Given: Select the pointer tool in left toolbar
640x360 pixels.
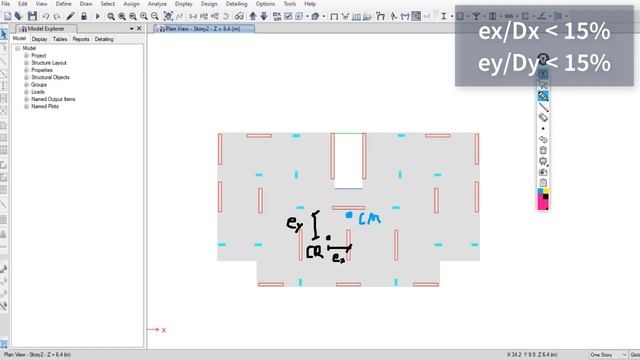Looking at the screenshot, I should click(4, 34).
